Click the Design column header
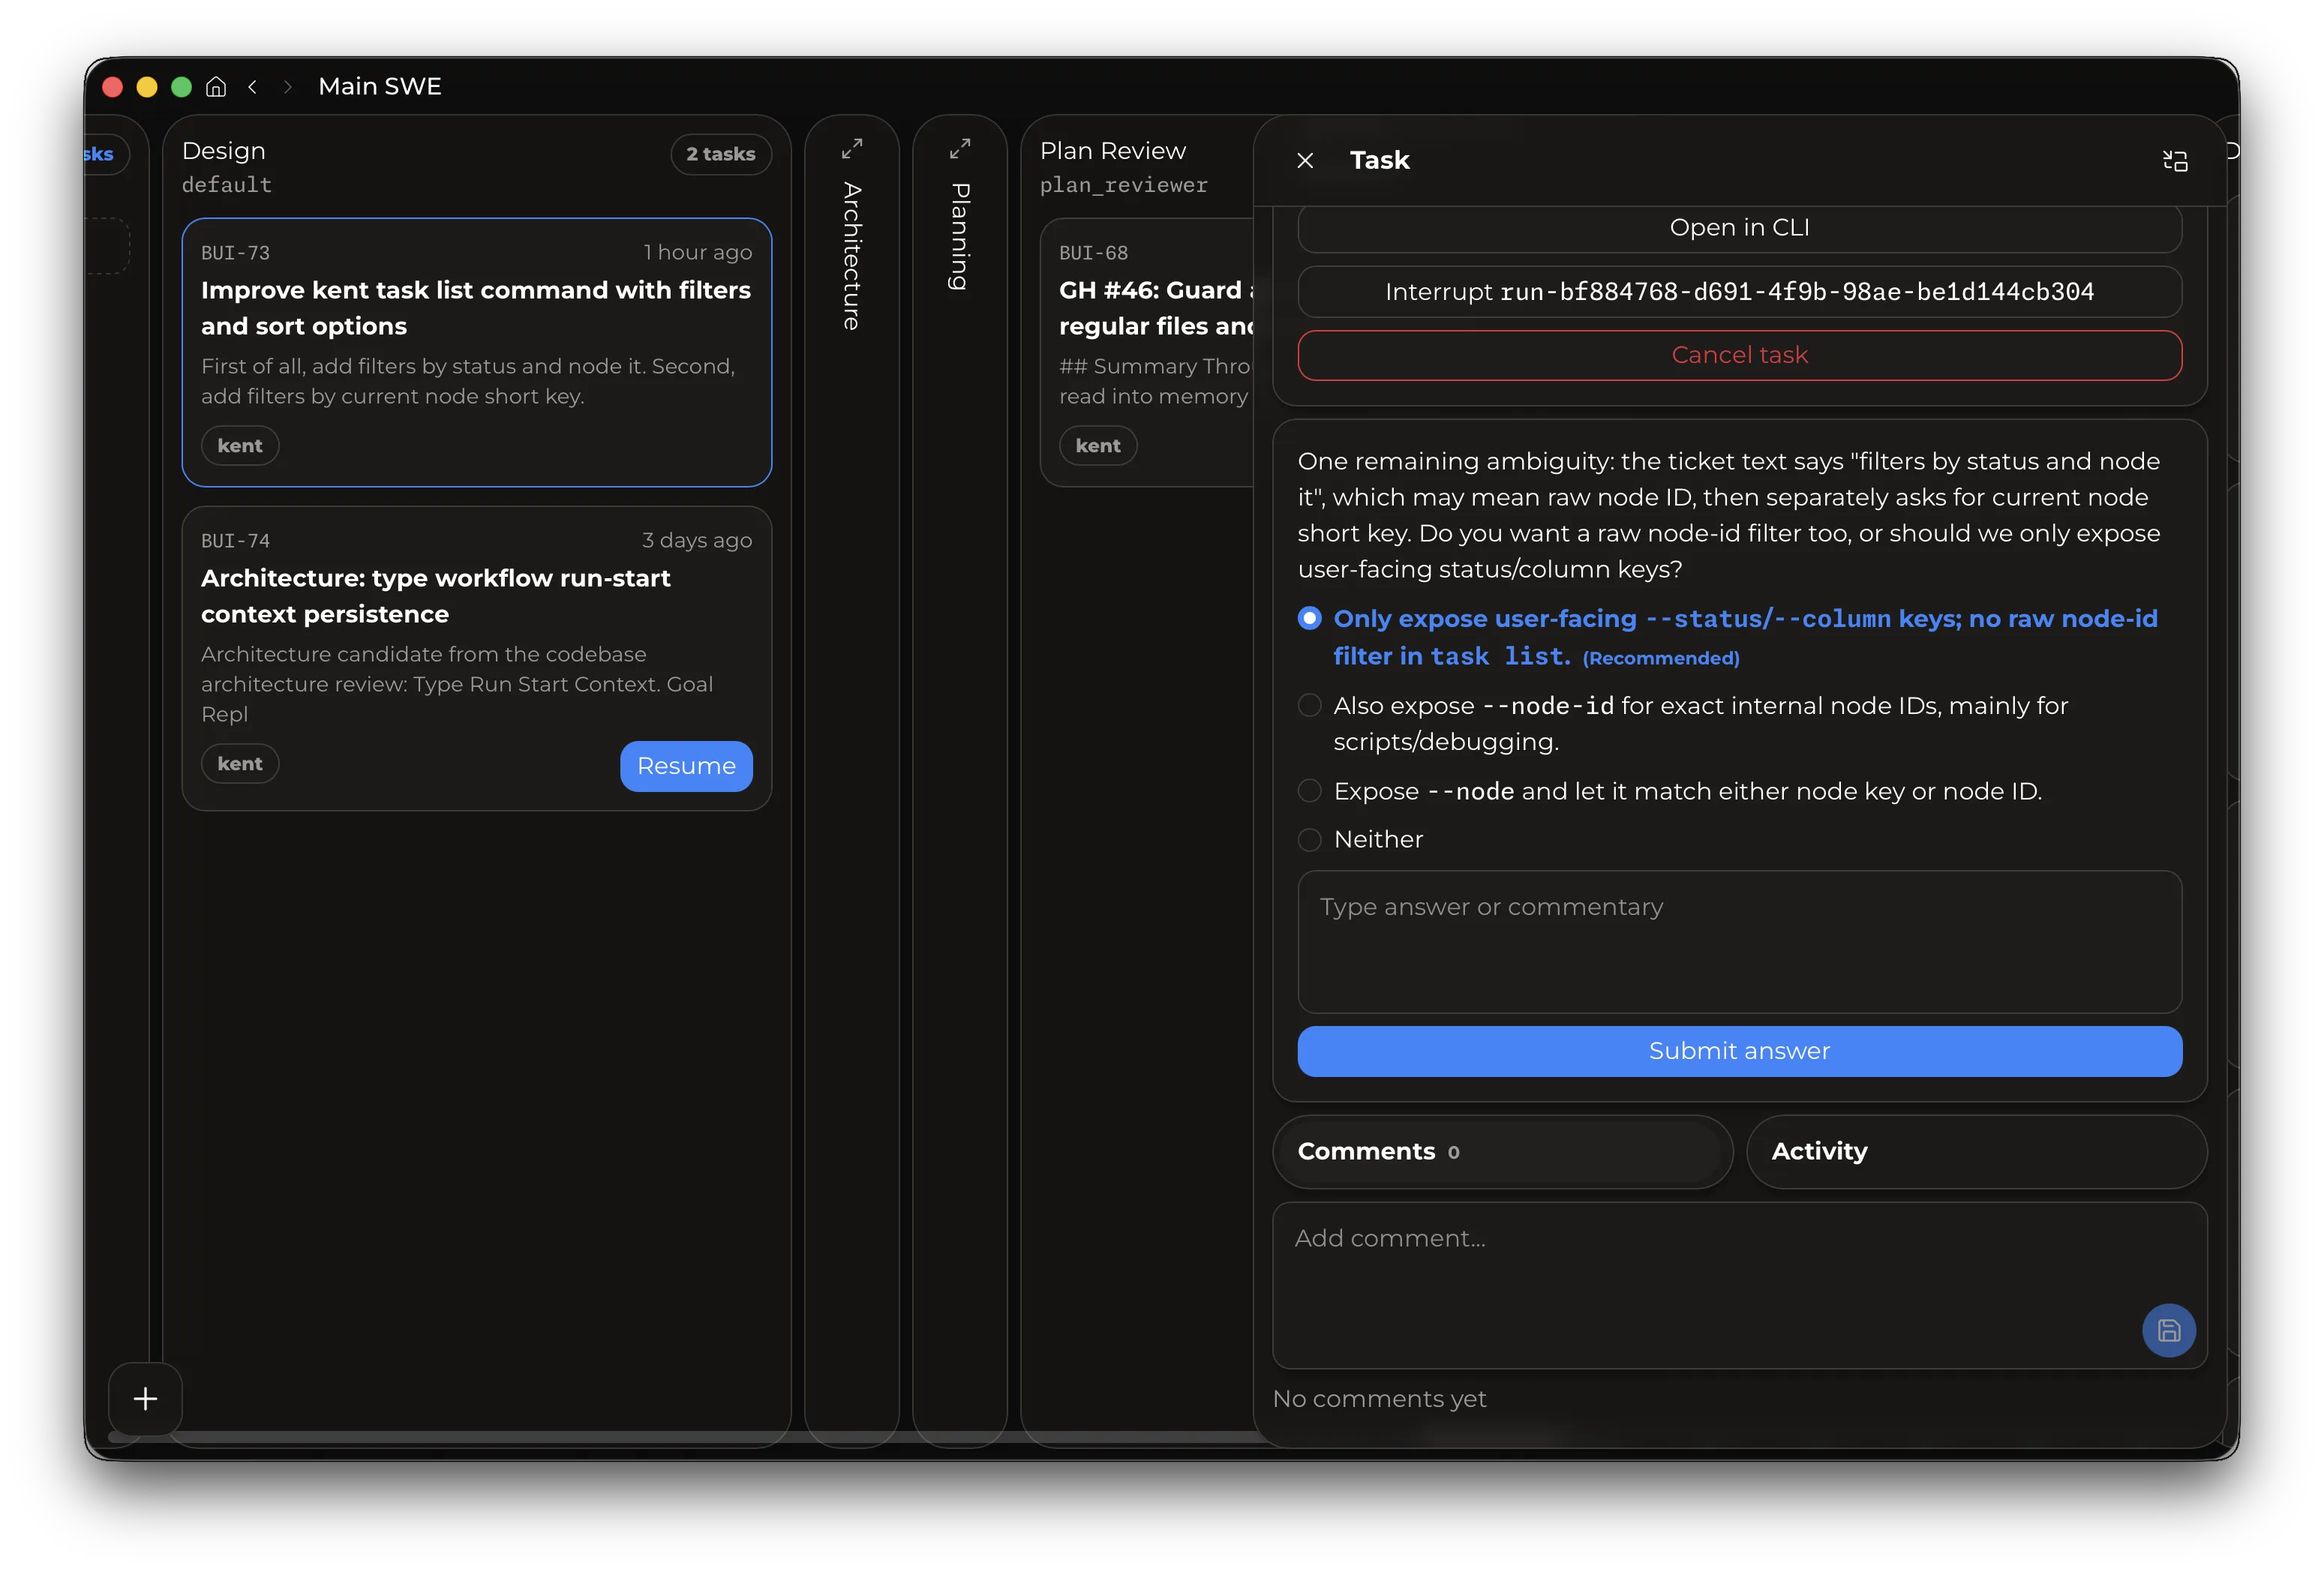The height and width of the screenshot is (1572, 2324). click(x=224, y=151)
